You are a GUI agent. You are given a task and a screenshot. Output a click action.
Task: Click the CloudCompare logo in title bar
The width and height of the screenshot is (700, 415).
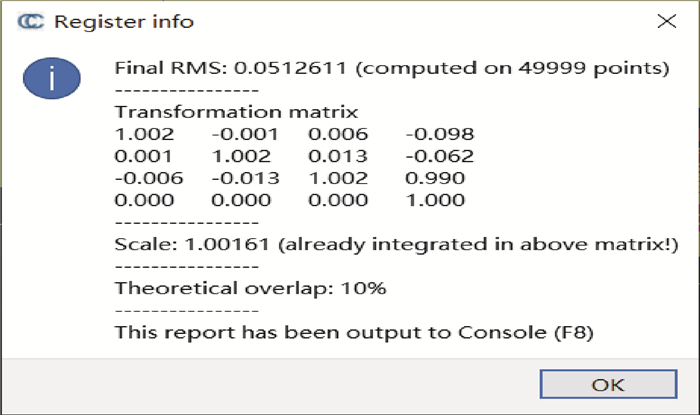pyautogui.click(x=31, y=21)
